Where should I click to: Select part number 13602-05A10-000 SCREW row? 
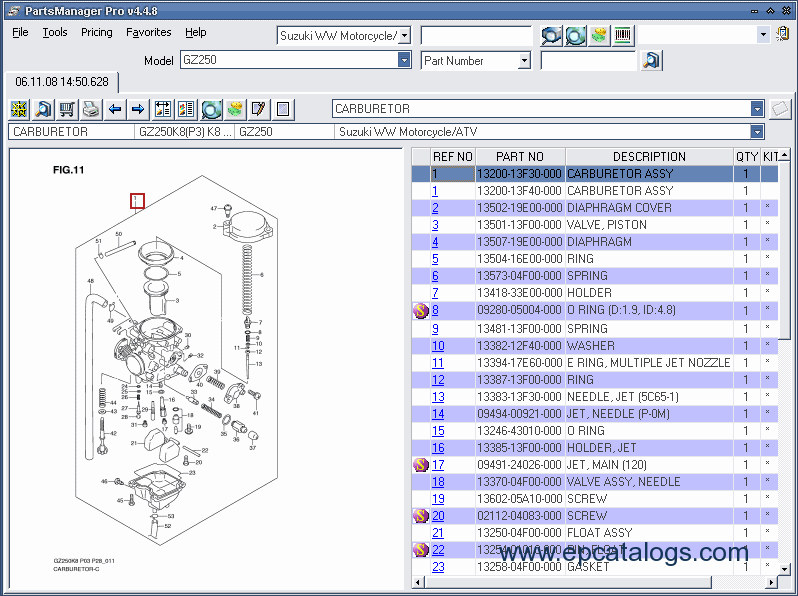pos(595,499)
